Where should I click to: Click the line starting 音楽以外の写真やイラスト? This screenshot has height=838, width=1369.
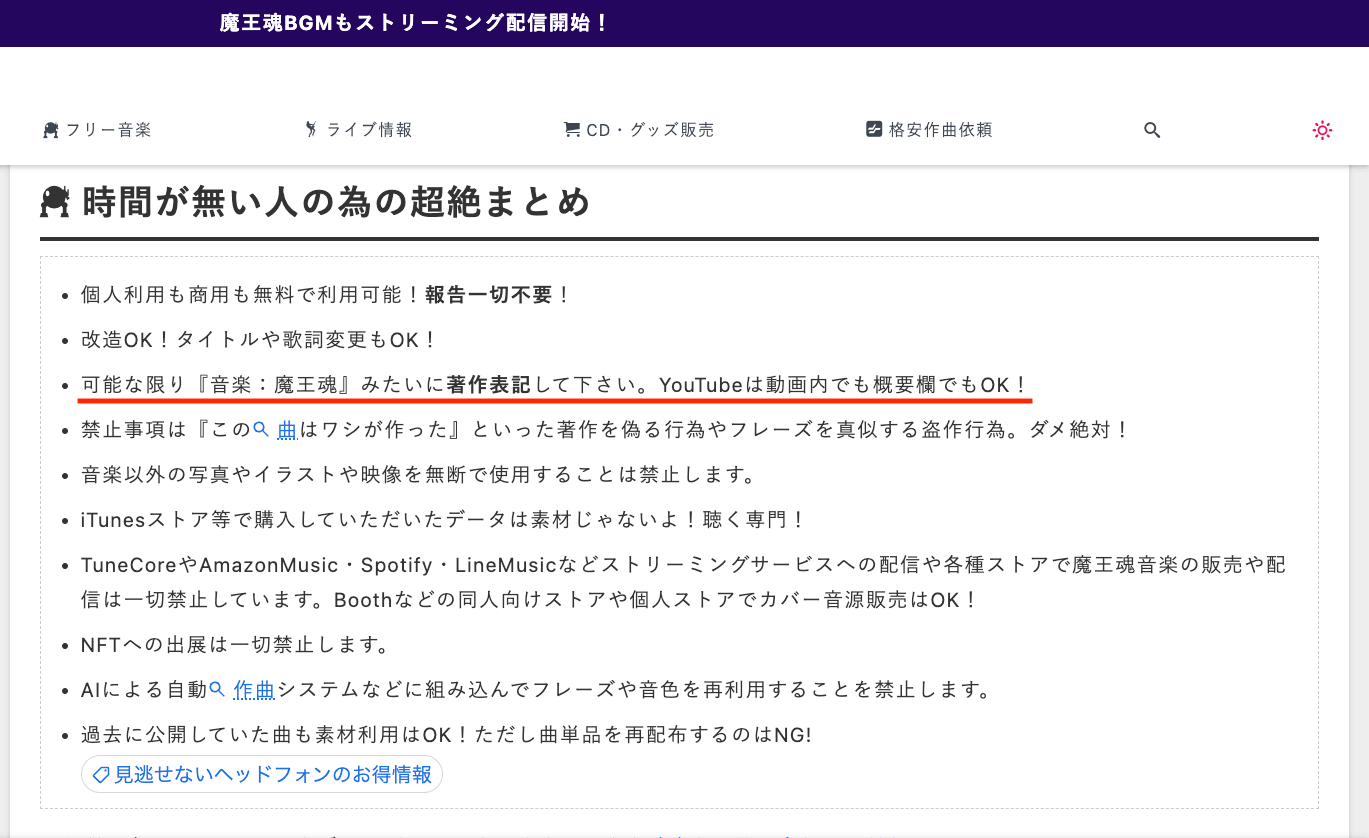tap(418, 475)
